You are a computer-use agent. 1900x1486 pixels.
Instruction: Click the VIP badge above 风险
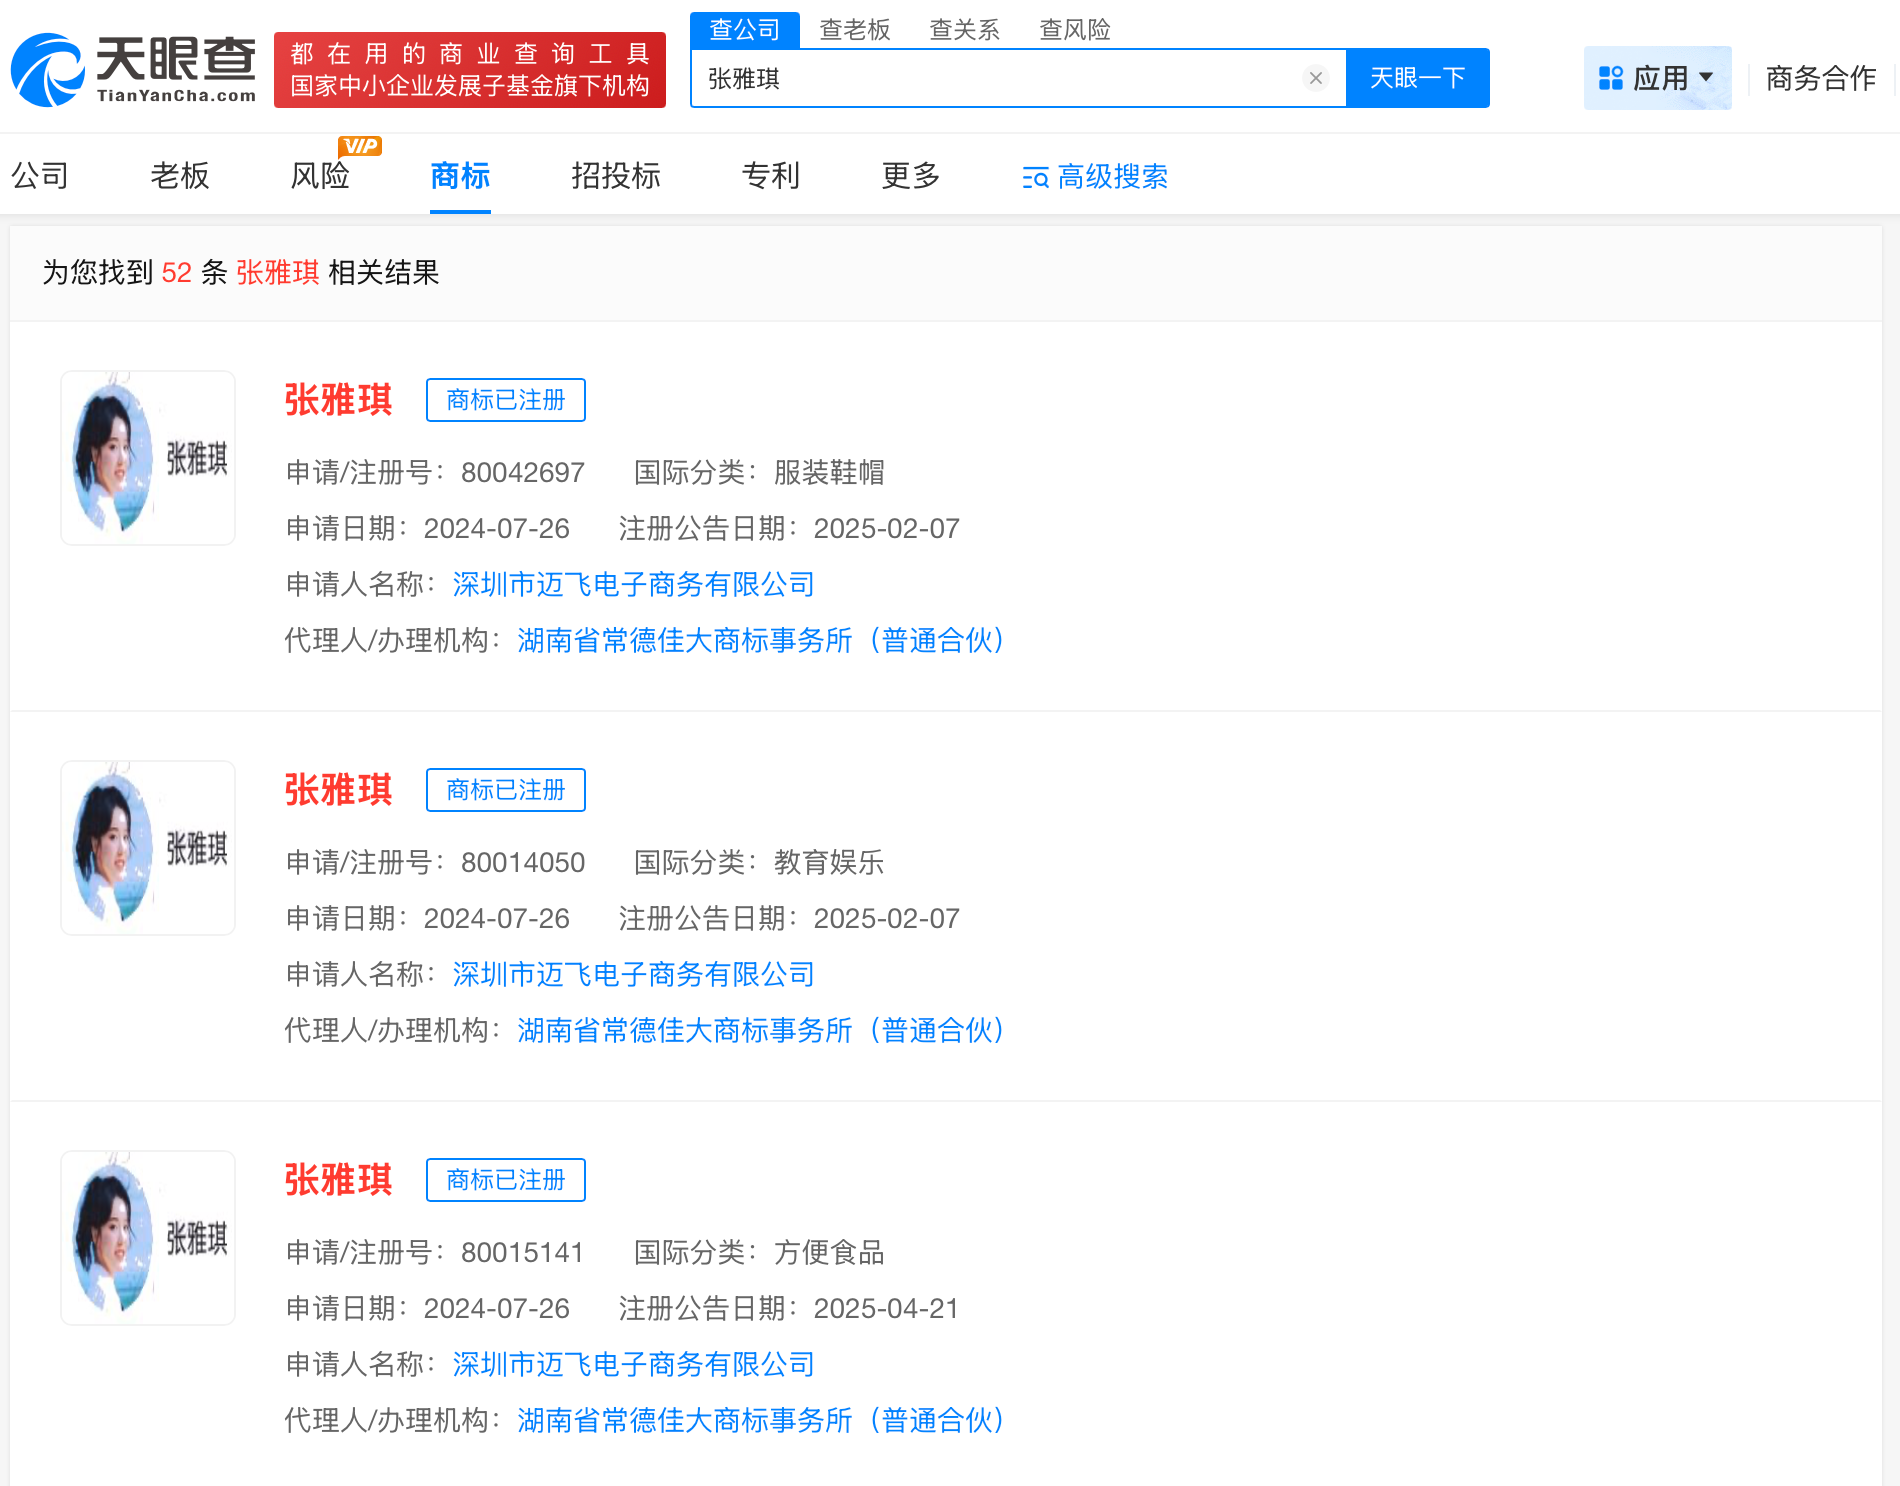click(360, 146)
